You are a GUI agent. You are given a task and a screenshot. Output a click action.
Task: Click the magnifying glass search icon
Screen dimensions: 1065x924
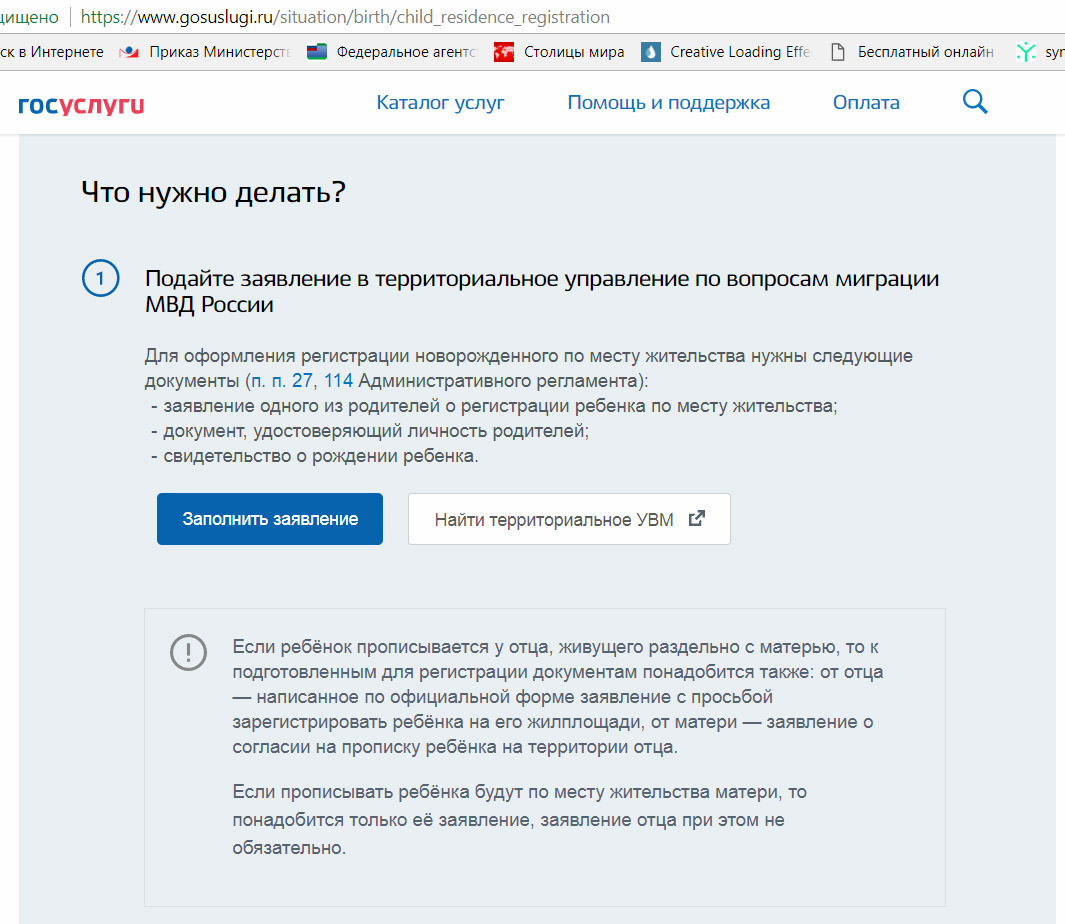[975, 102]
